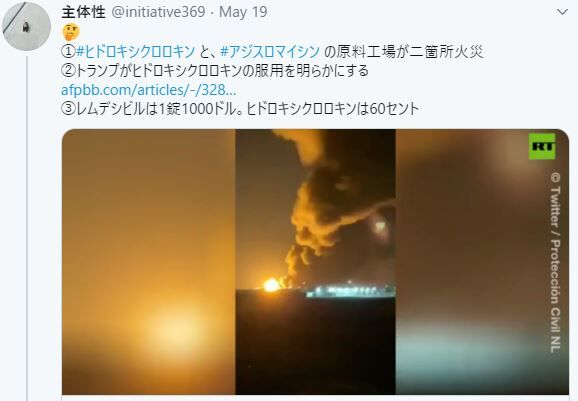Click the bright fireball in the video

272,285
